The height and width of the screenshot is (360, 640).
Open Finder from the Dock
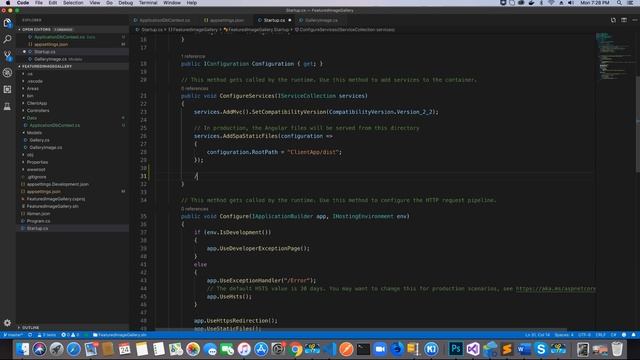(x=22, y=349)
